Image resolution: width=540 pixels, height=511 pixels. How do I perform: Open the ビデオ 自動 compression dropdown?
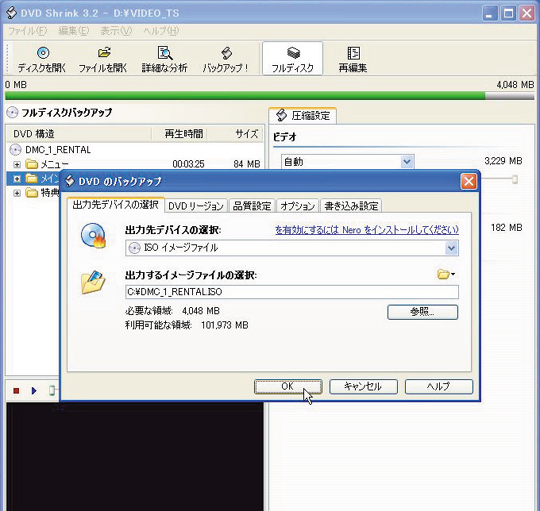point(407,161)
